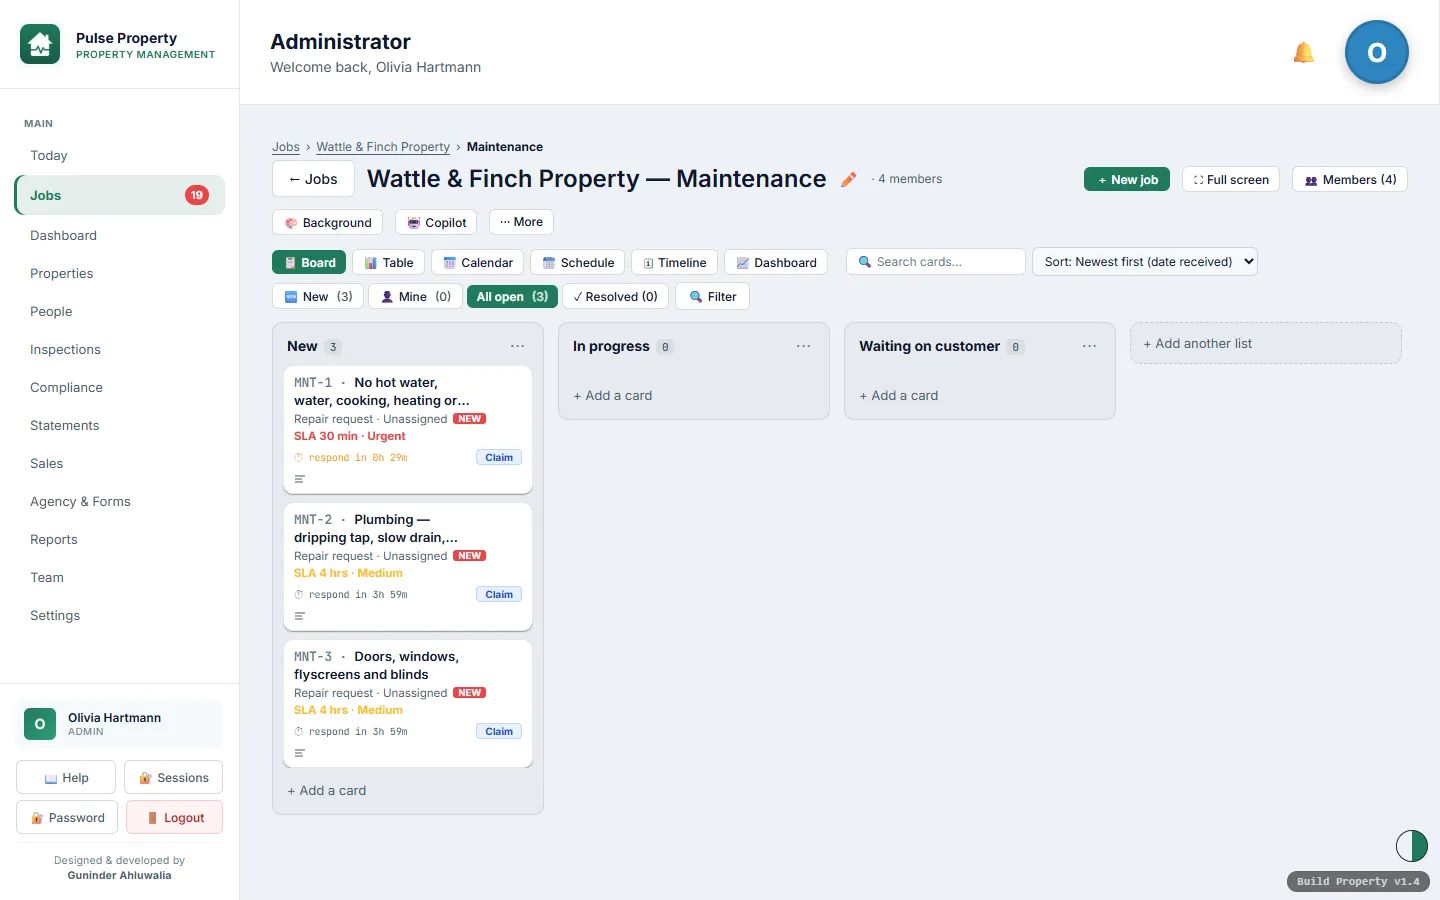Log out with the Logout button
Image resolution: width=1440 pixels, height=900 pixels.
pyautogui.click(x=175, y=817)
